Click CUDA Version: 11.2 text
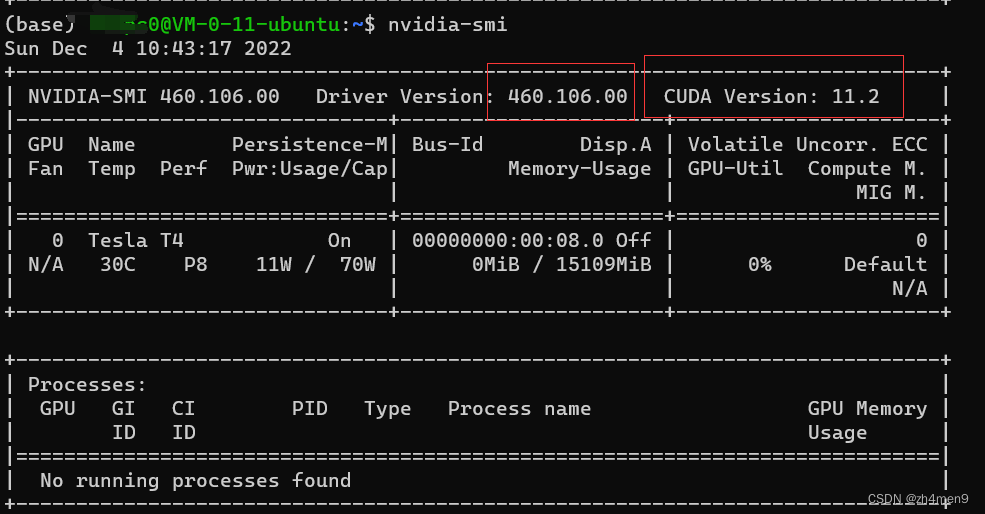 pyautogui.click(x=771, y=96)
